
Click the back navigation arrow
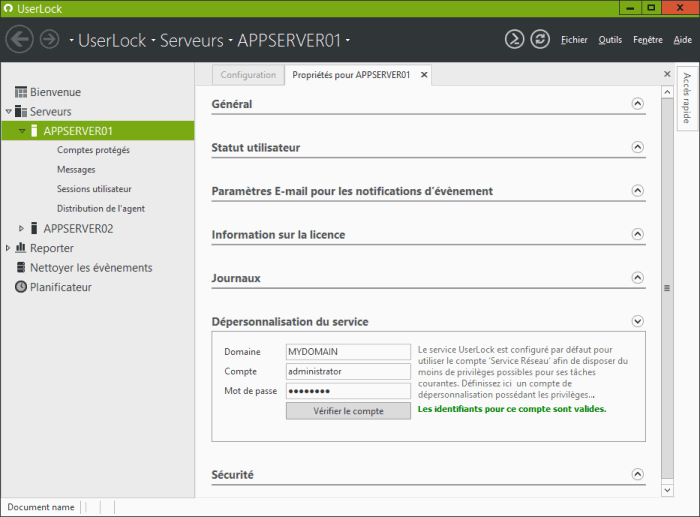[x=19, y=39]
